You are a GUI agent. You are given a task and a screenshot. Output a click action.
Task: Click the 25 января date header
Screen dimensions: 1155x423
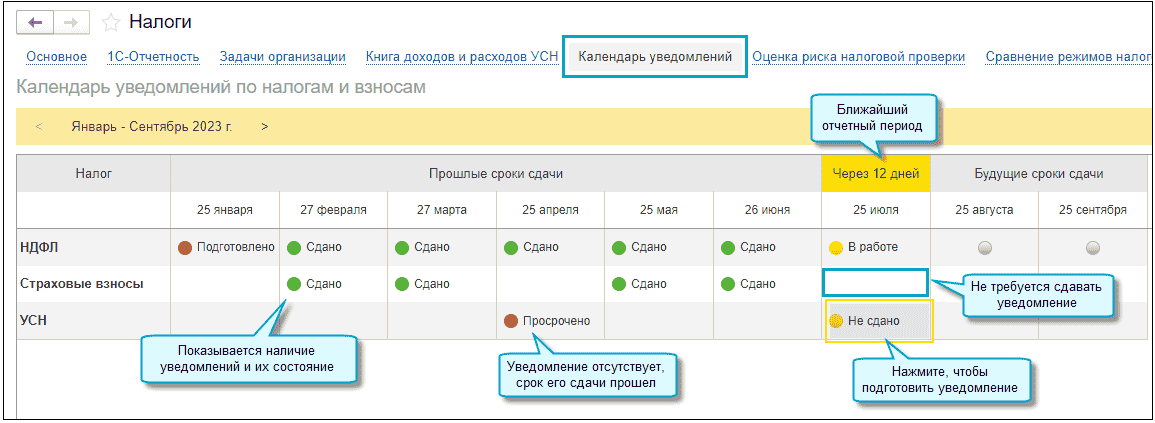pos(225,211)
